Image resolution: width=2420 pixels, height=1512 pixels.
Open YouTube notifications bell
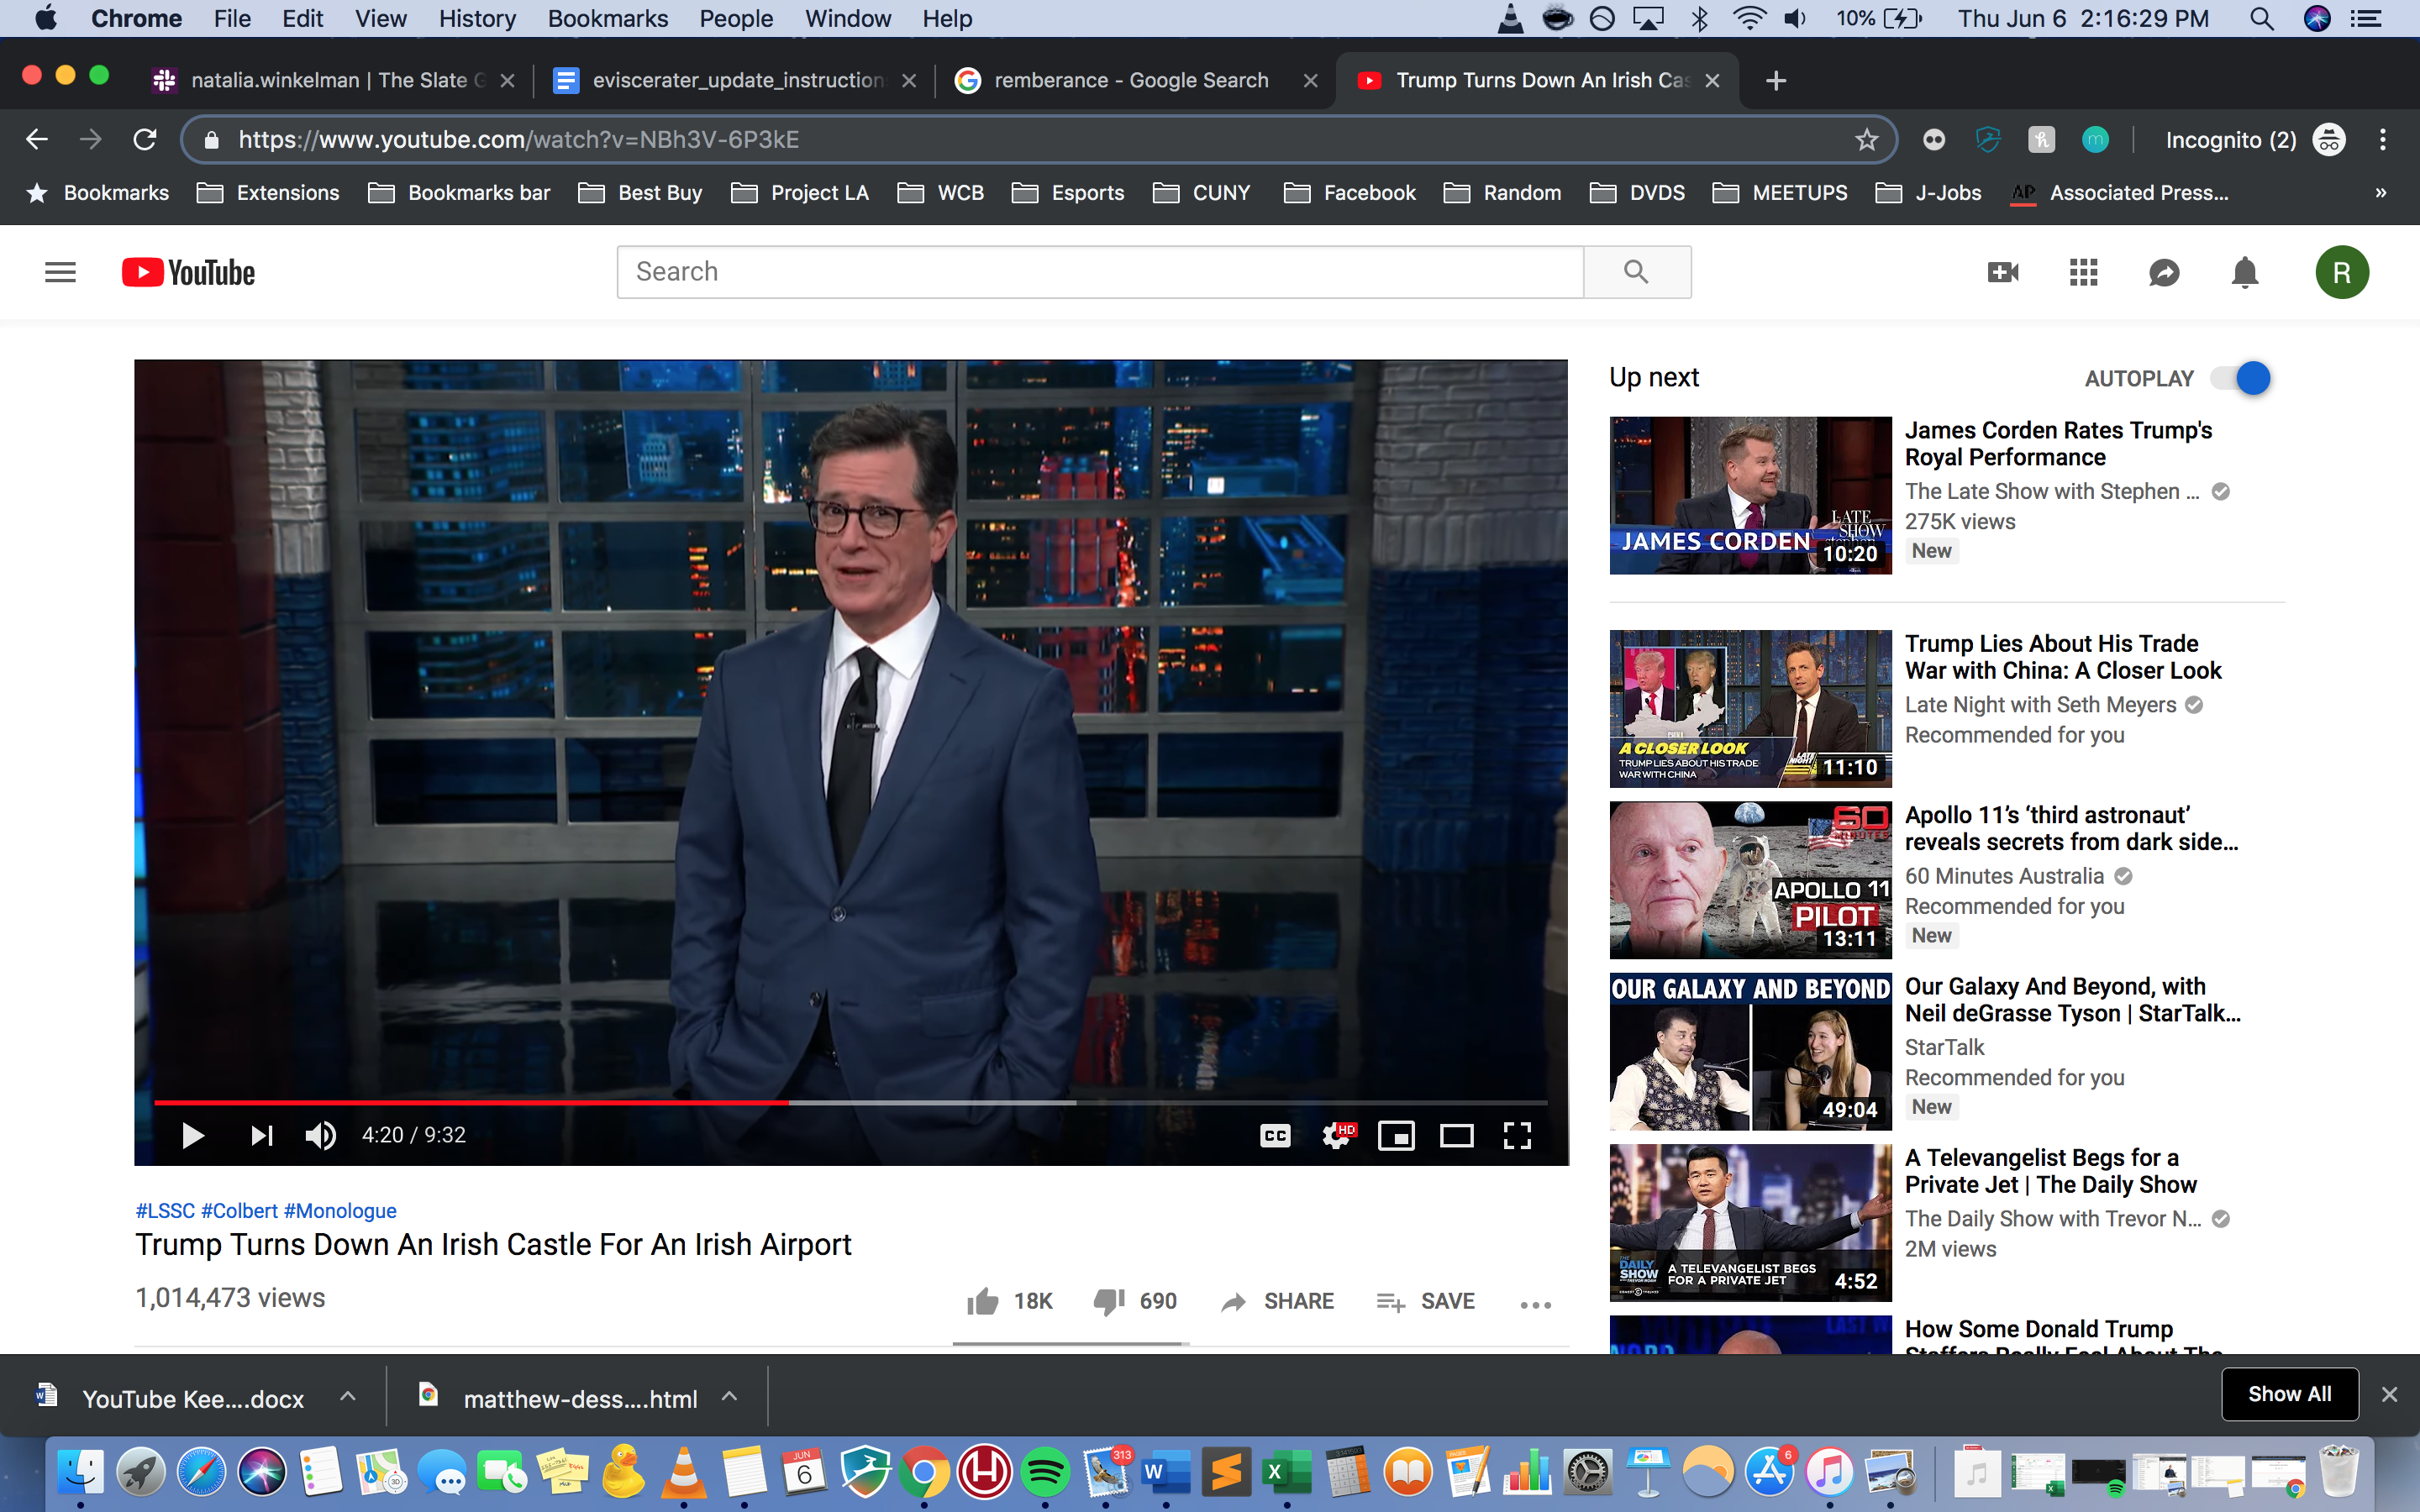[x=2244, y=272]
